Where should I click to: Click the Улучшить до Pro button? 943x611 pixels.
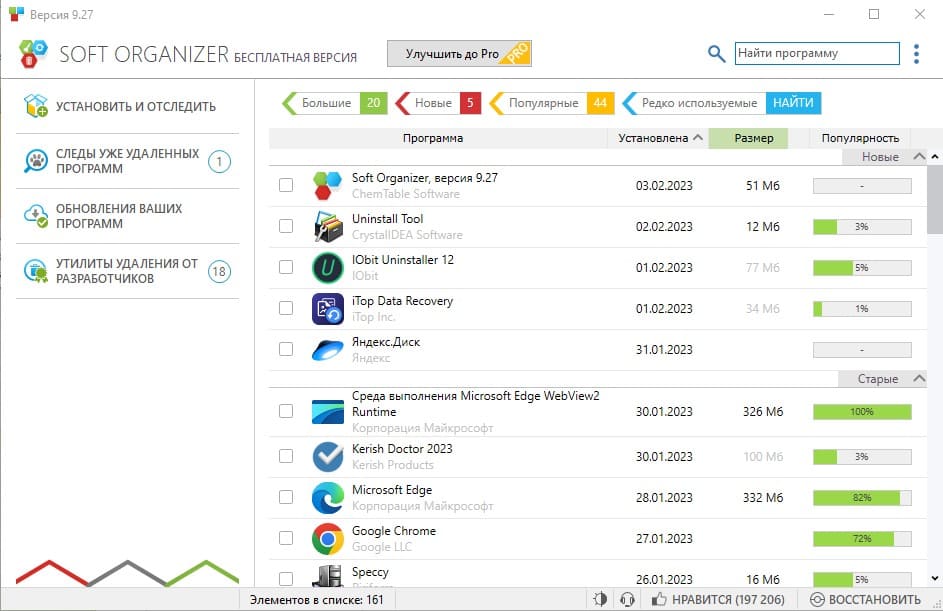(459, 54)
